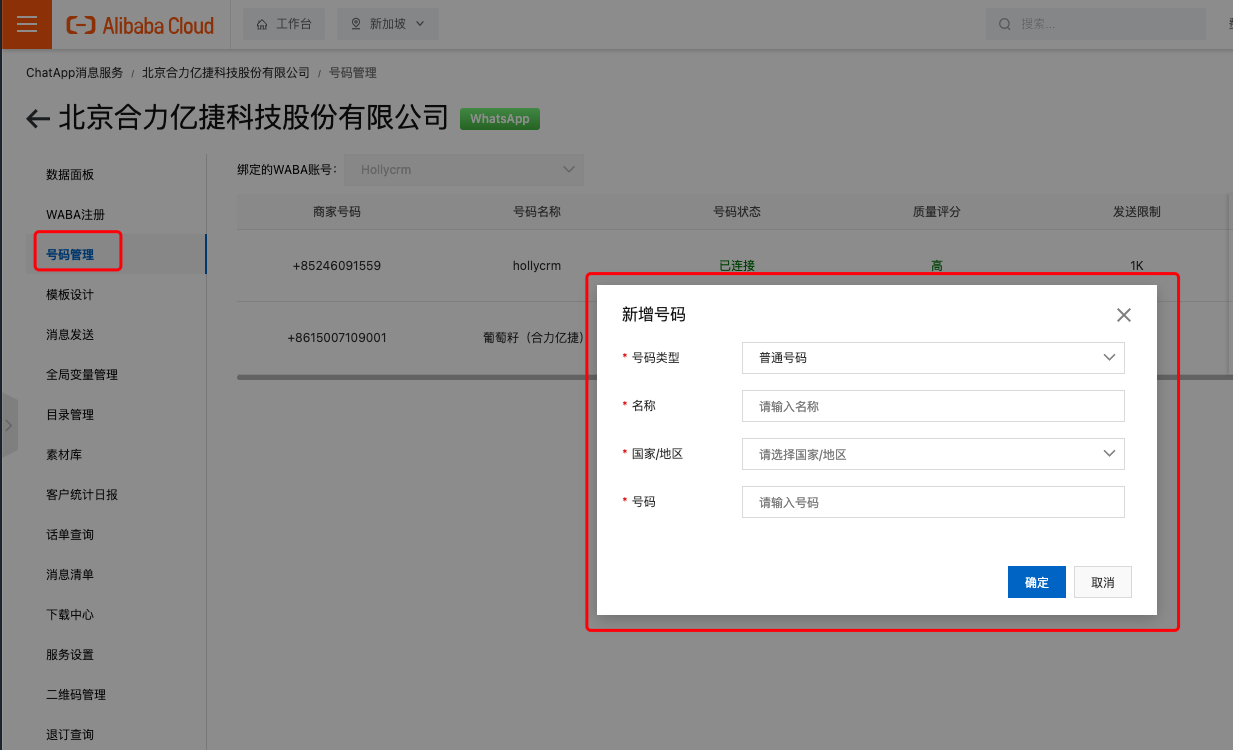The height and width of the screenshot is (750, 1233).
Task: Click the 发送限制 column header
Action: 1137,212
